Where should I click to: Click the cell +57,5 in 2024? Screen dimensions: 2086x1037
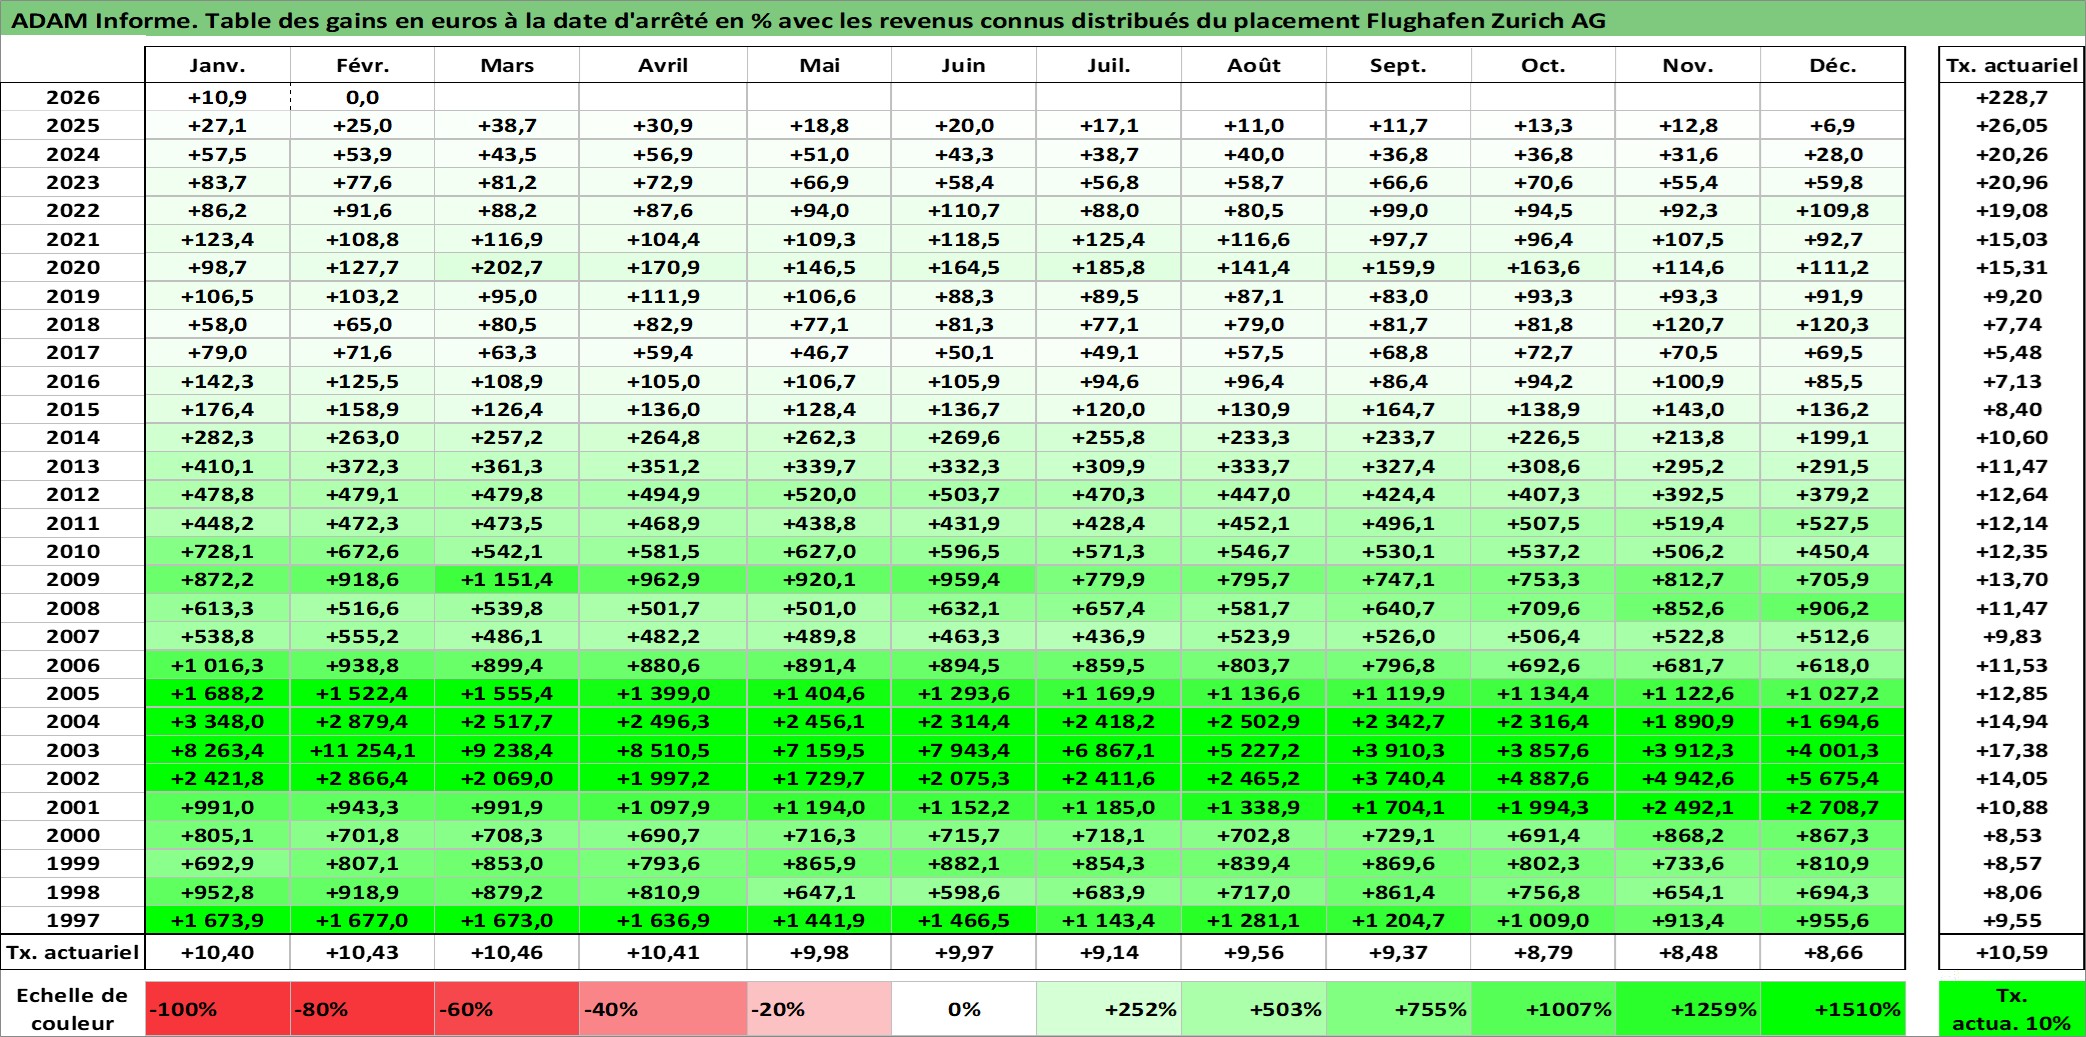[x=217, y=154]
